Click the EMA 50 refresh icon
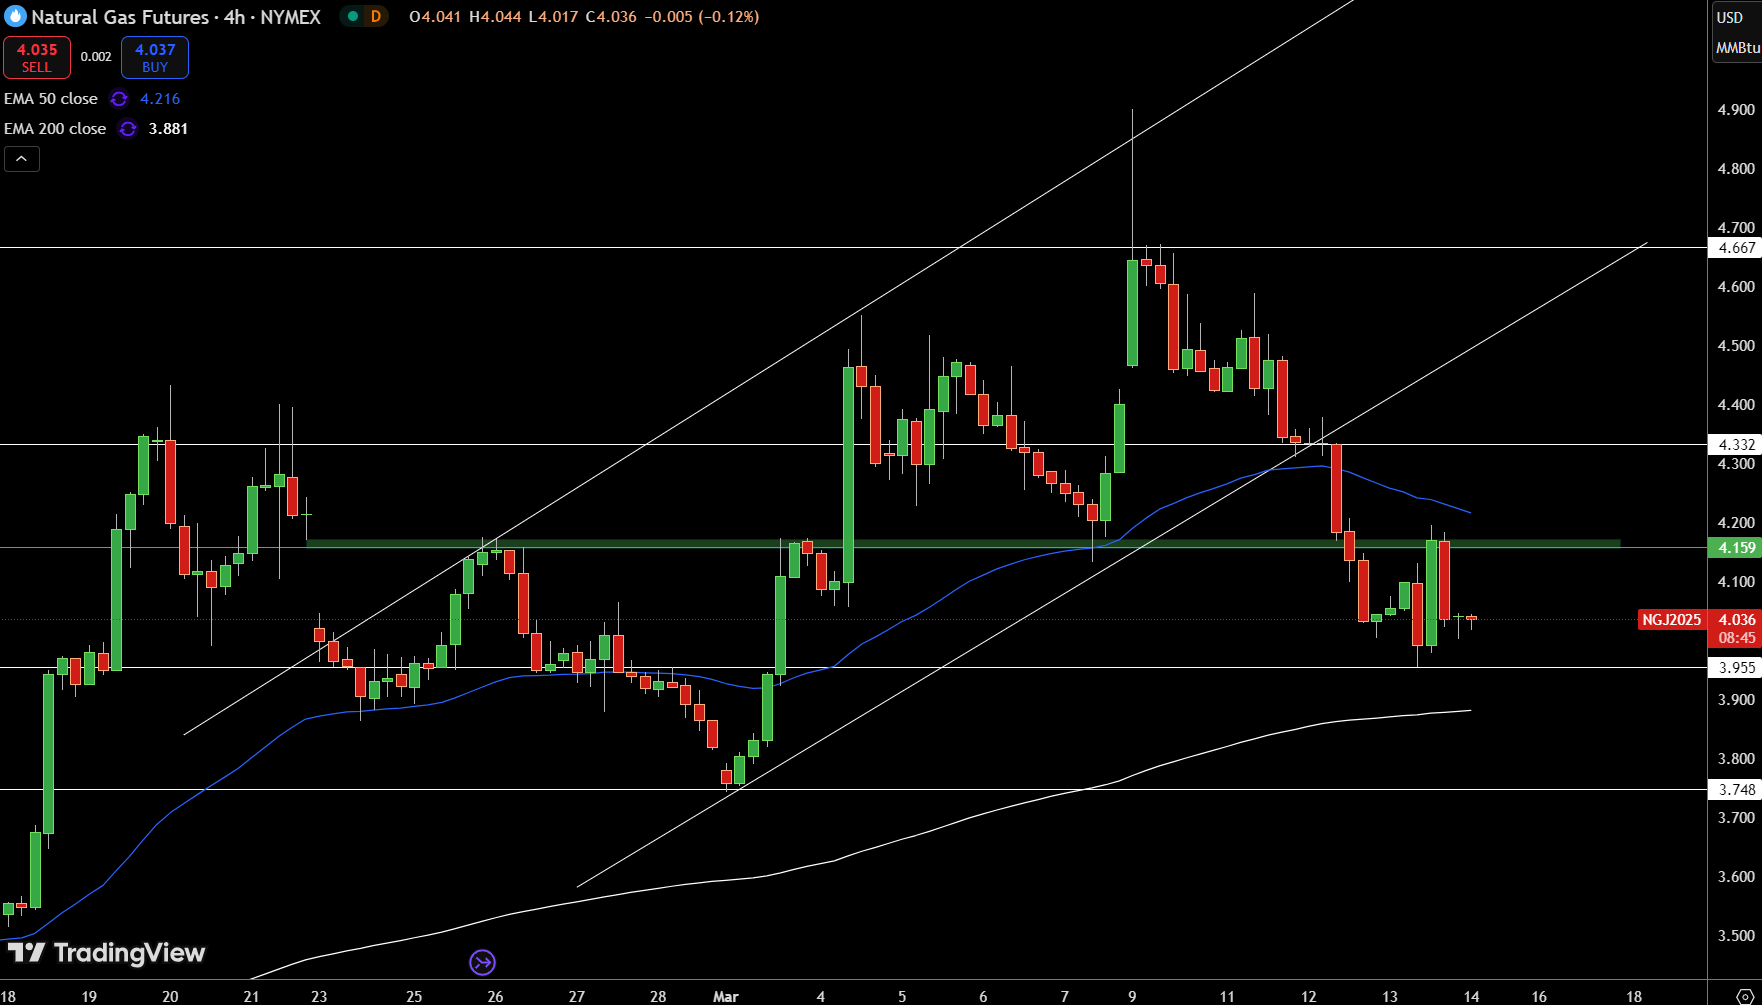The image size is (1762, 1005). point(119,99)
